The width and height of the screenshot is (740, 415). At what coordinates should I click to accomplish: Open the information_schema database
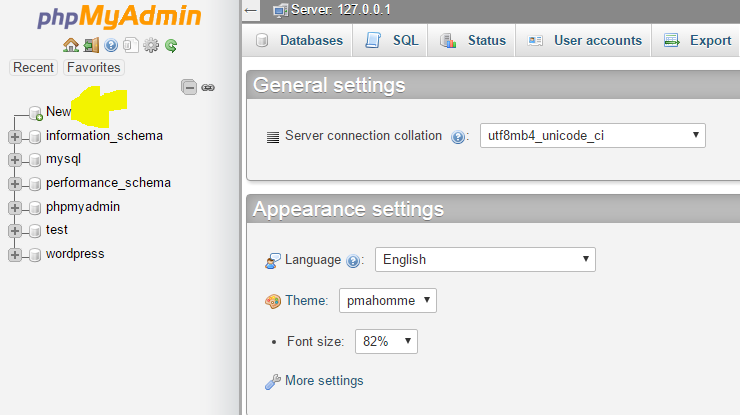tap(104, 136)
